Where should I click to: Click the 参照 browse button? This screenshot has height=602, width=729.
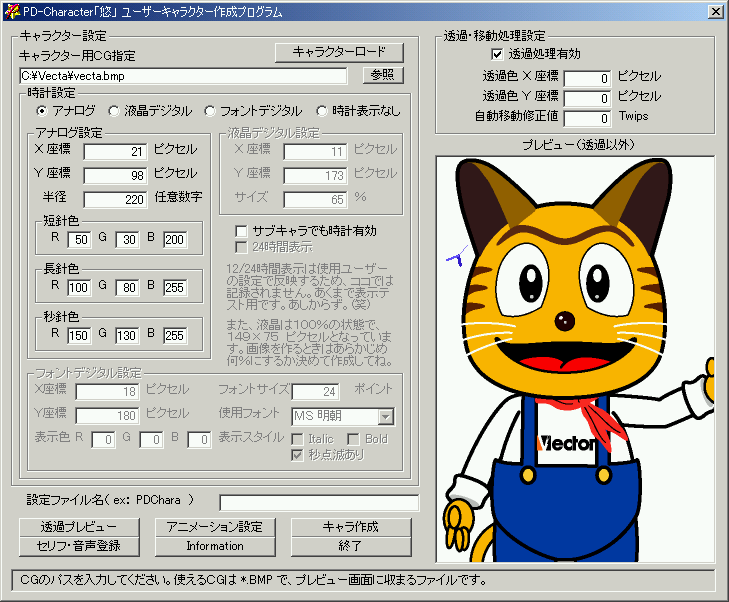click(x=383, y=75)
